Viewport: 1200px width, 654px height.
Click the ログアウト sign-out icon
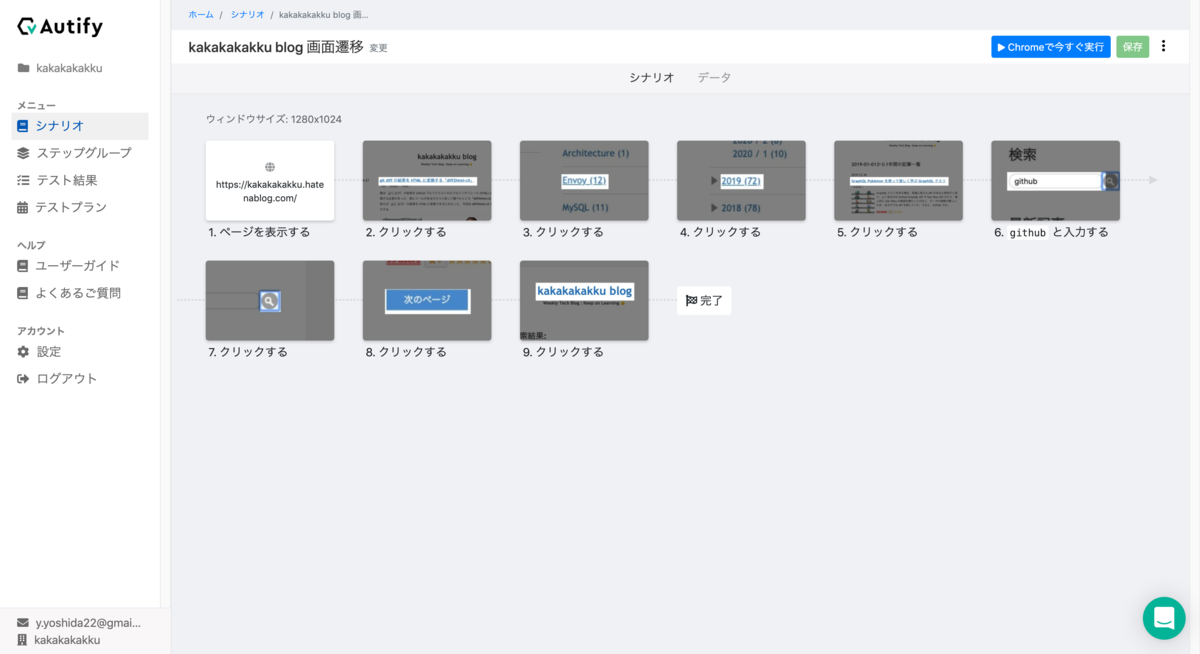(x=23, y=379)
